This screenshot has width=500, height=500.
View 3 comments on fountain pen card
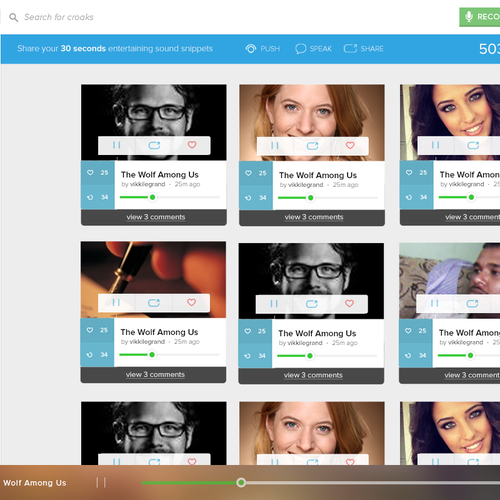155,375
